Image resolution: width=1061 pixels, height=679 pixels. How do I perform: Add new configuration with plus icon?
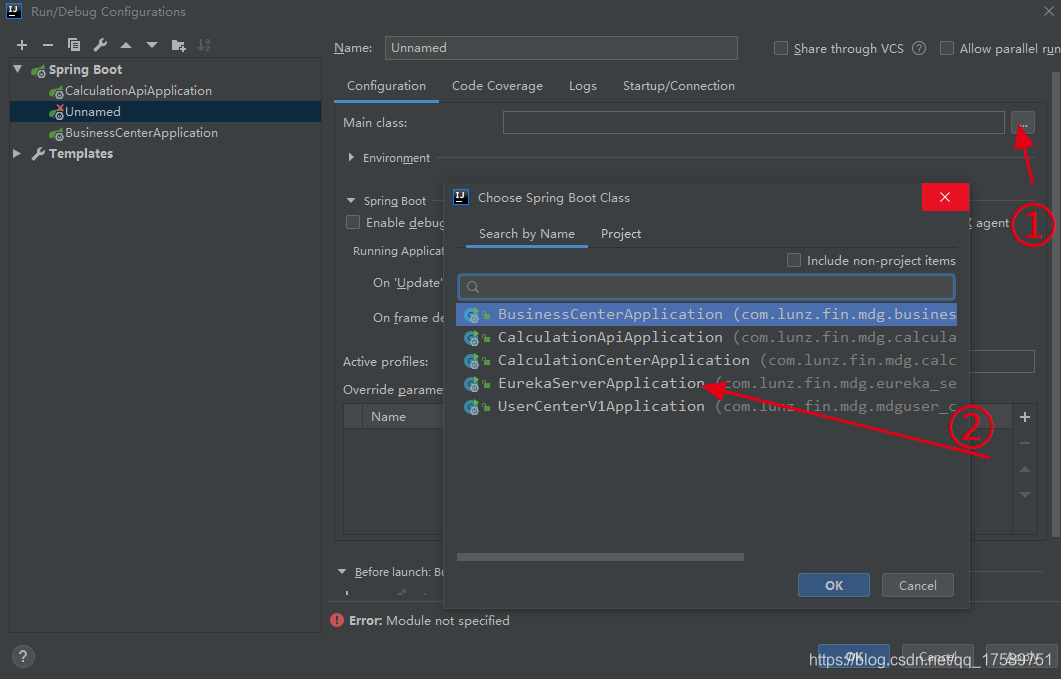(22, 45)
